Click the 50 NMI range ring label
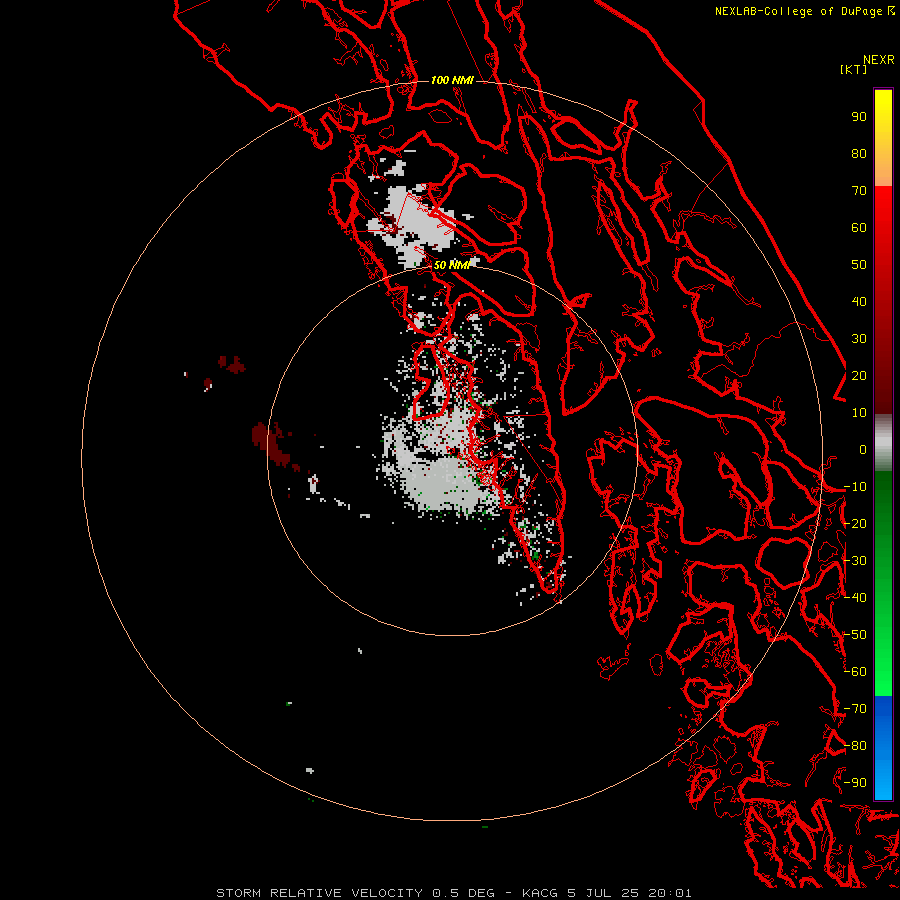900x900 pixels. pyautogui.click(x=452, y=265)
